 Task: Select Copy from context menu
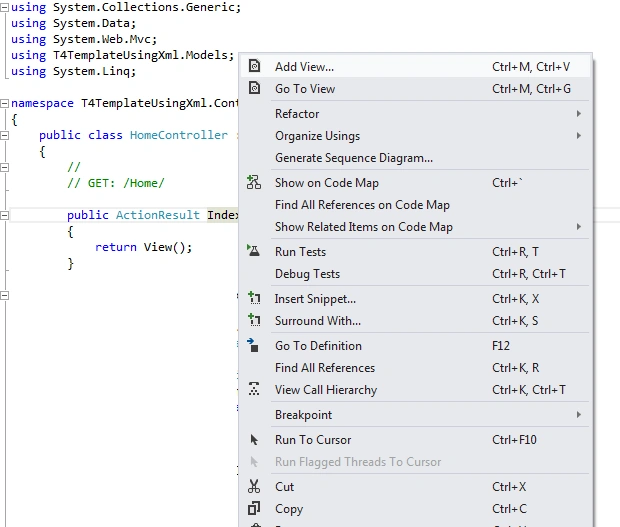415,509
